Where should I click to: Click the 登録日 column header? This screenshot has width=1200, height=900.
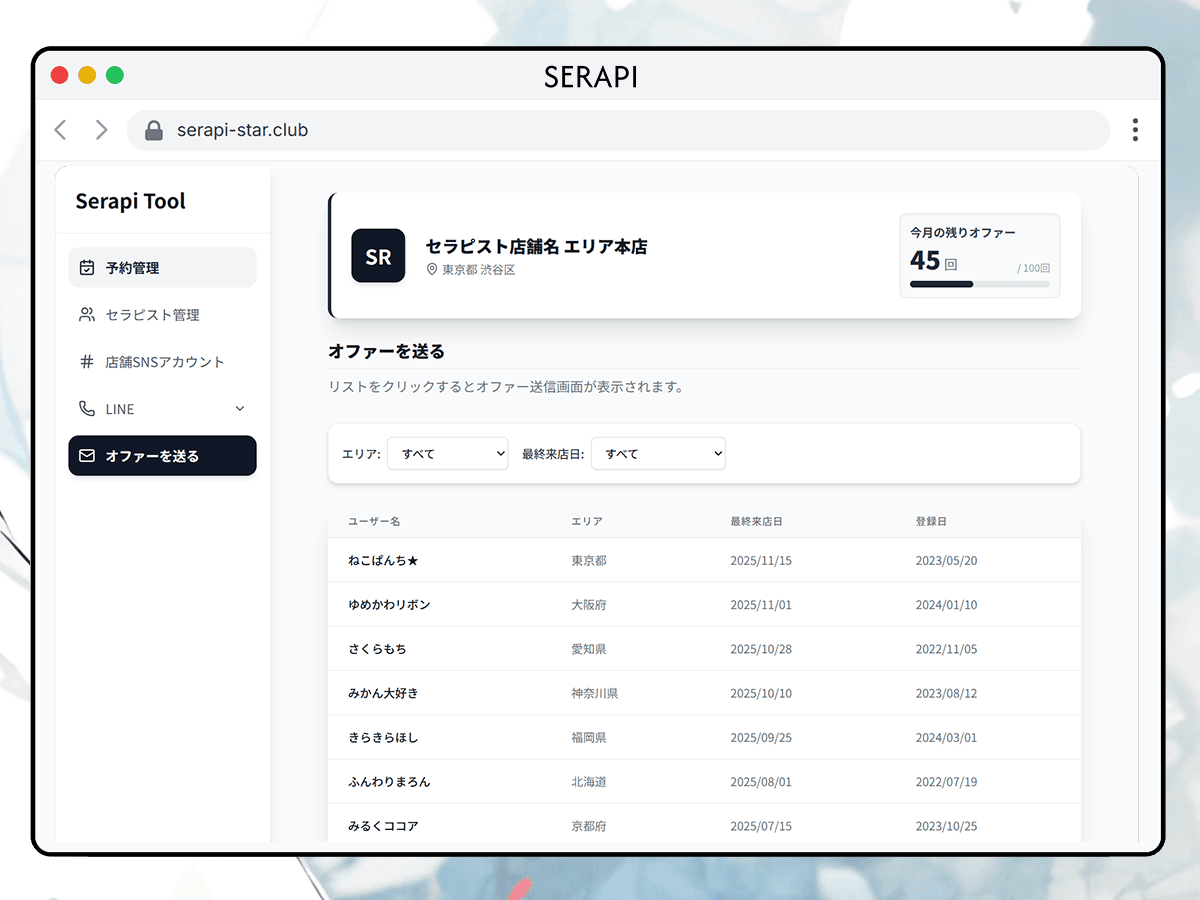[x=931, y=521]
